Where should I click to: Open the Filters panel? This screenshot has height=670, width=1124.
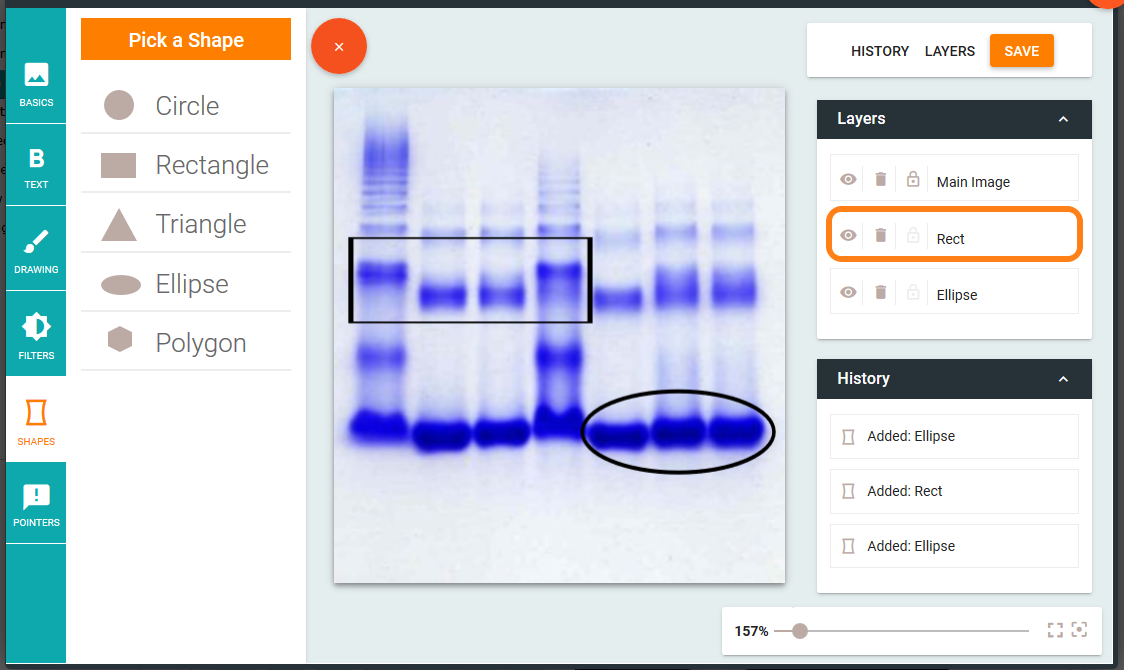pos(36,335)
